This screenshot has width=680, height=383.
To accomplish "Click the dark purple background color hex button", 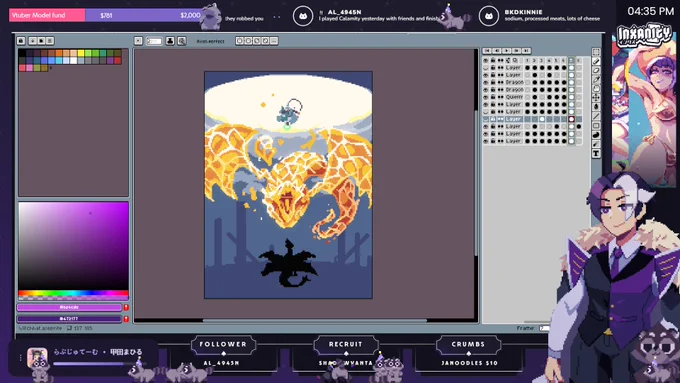I will 69,318.
